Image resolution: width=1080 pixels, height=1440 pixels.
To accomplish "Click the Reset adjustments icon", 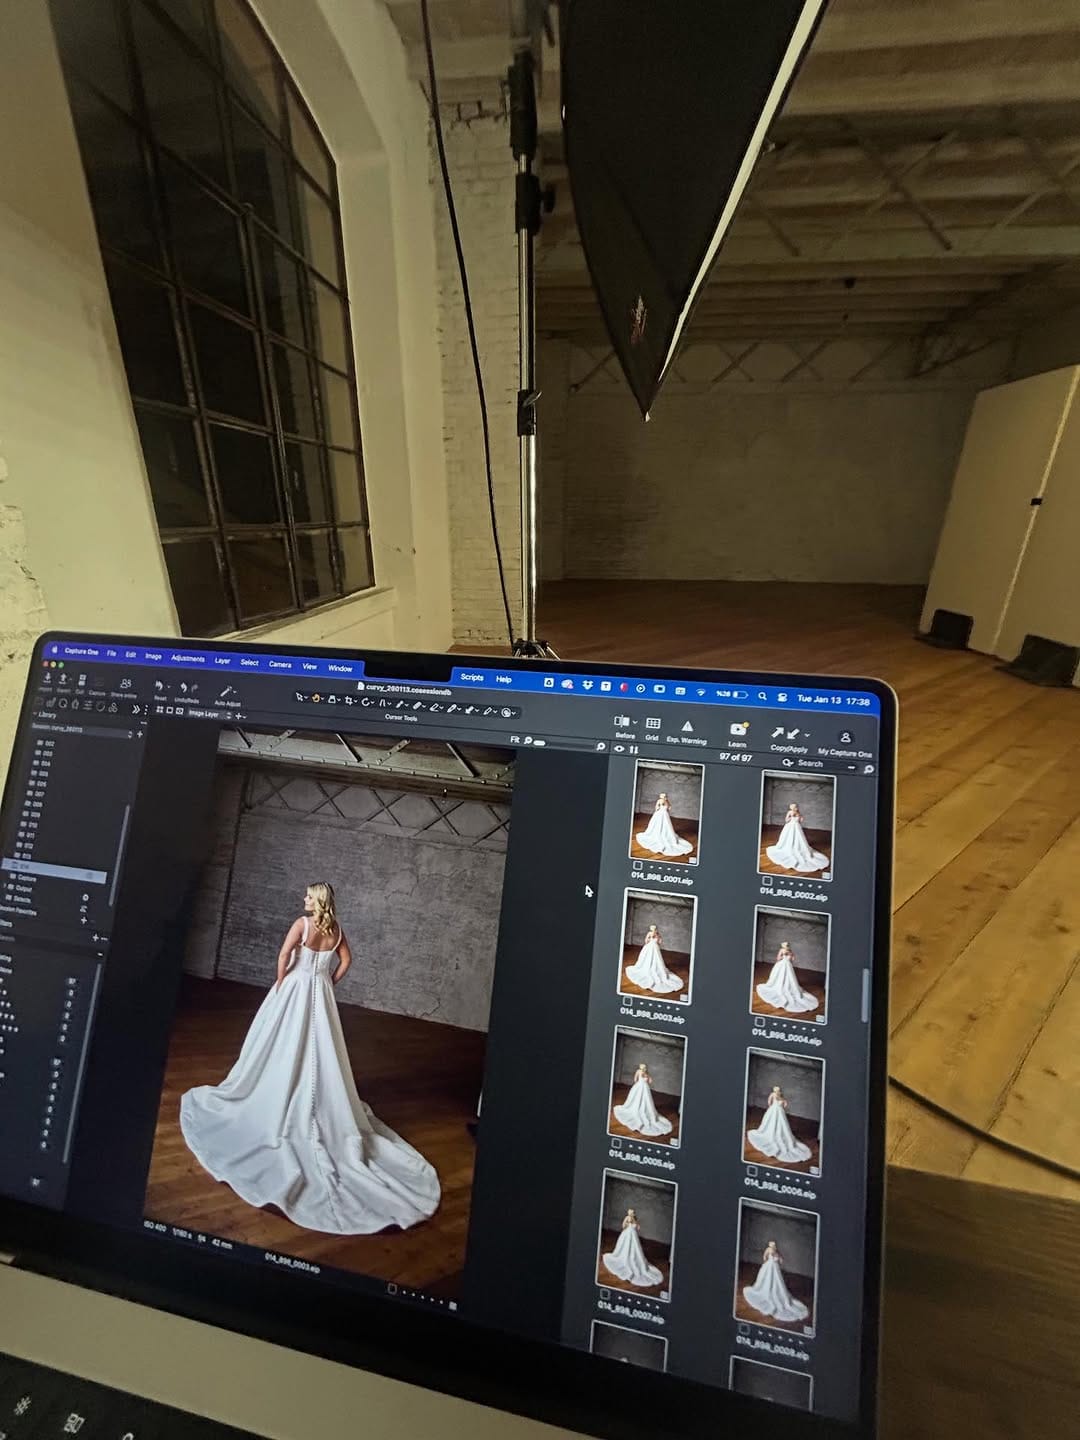I will pyautogui.click(x=158, y=686).
